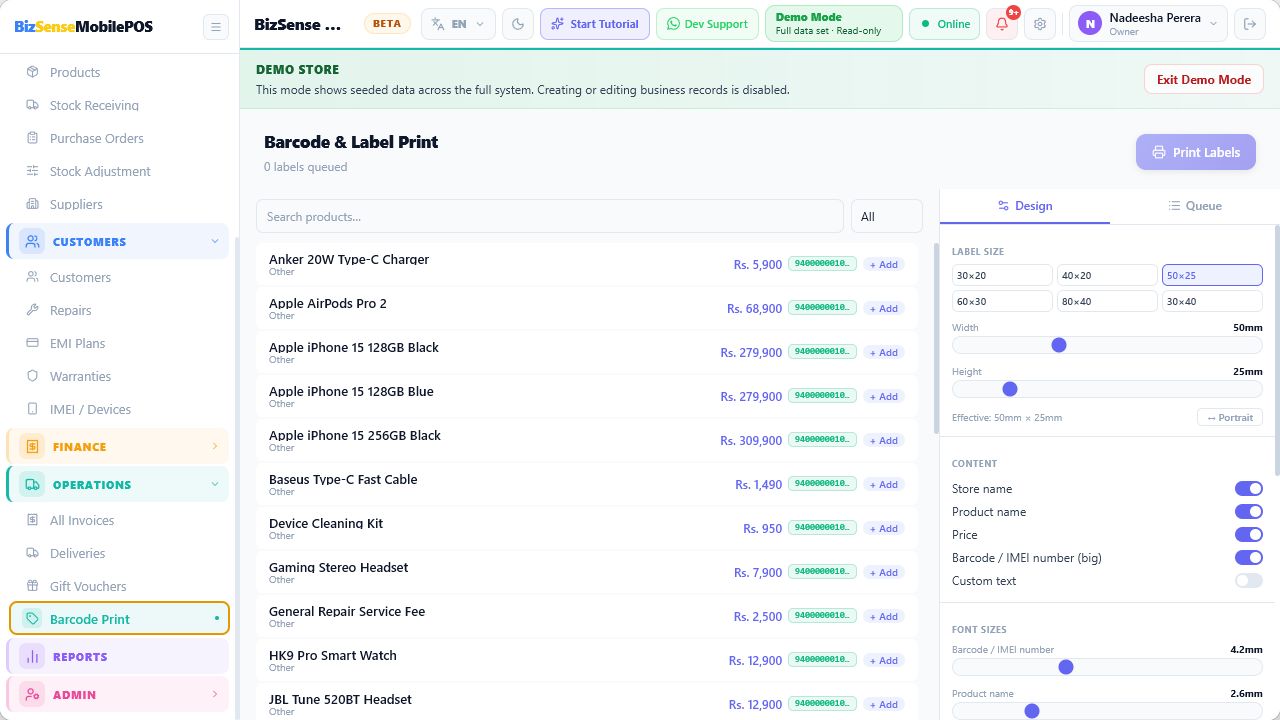Select the 40×20 label size
This screenshot has width=1280, height=720.
click(1107, 275)
